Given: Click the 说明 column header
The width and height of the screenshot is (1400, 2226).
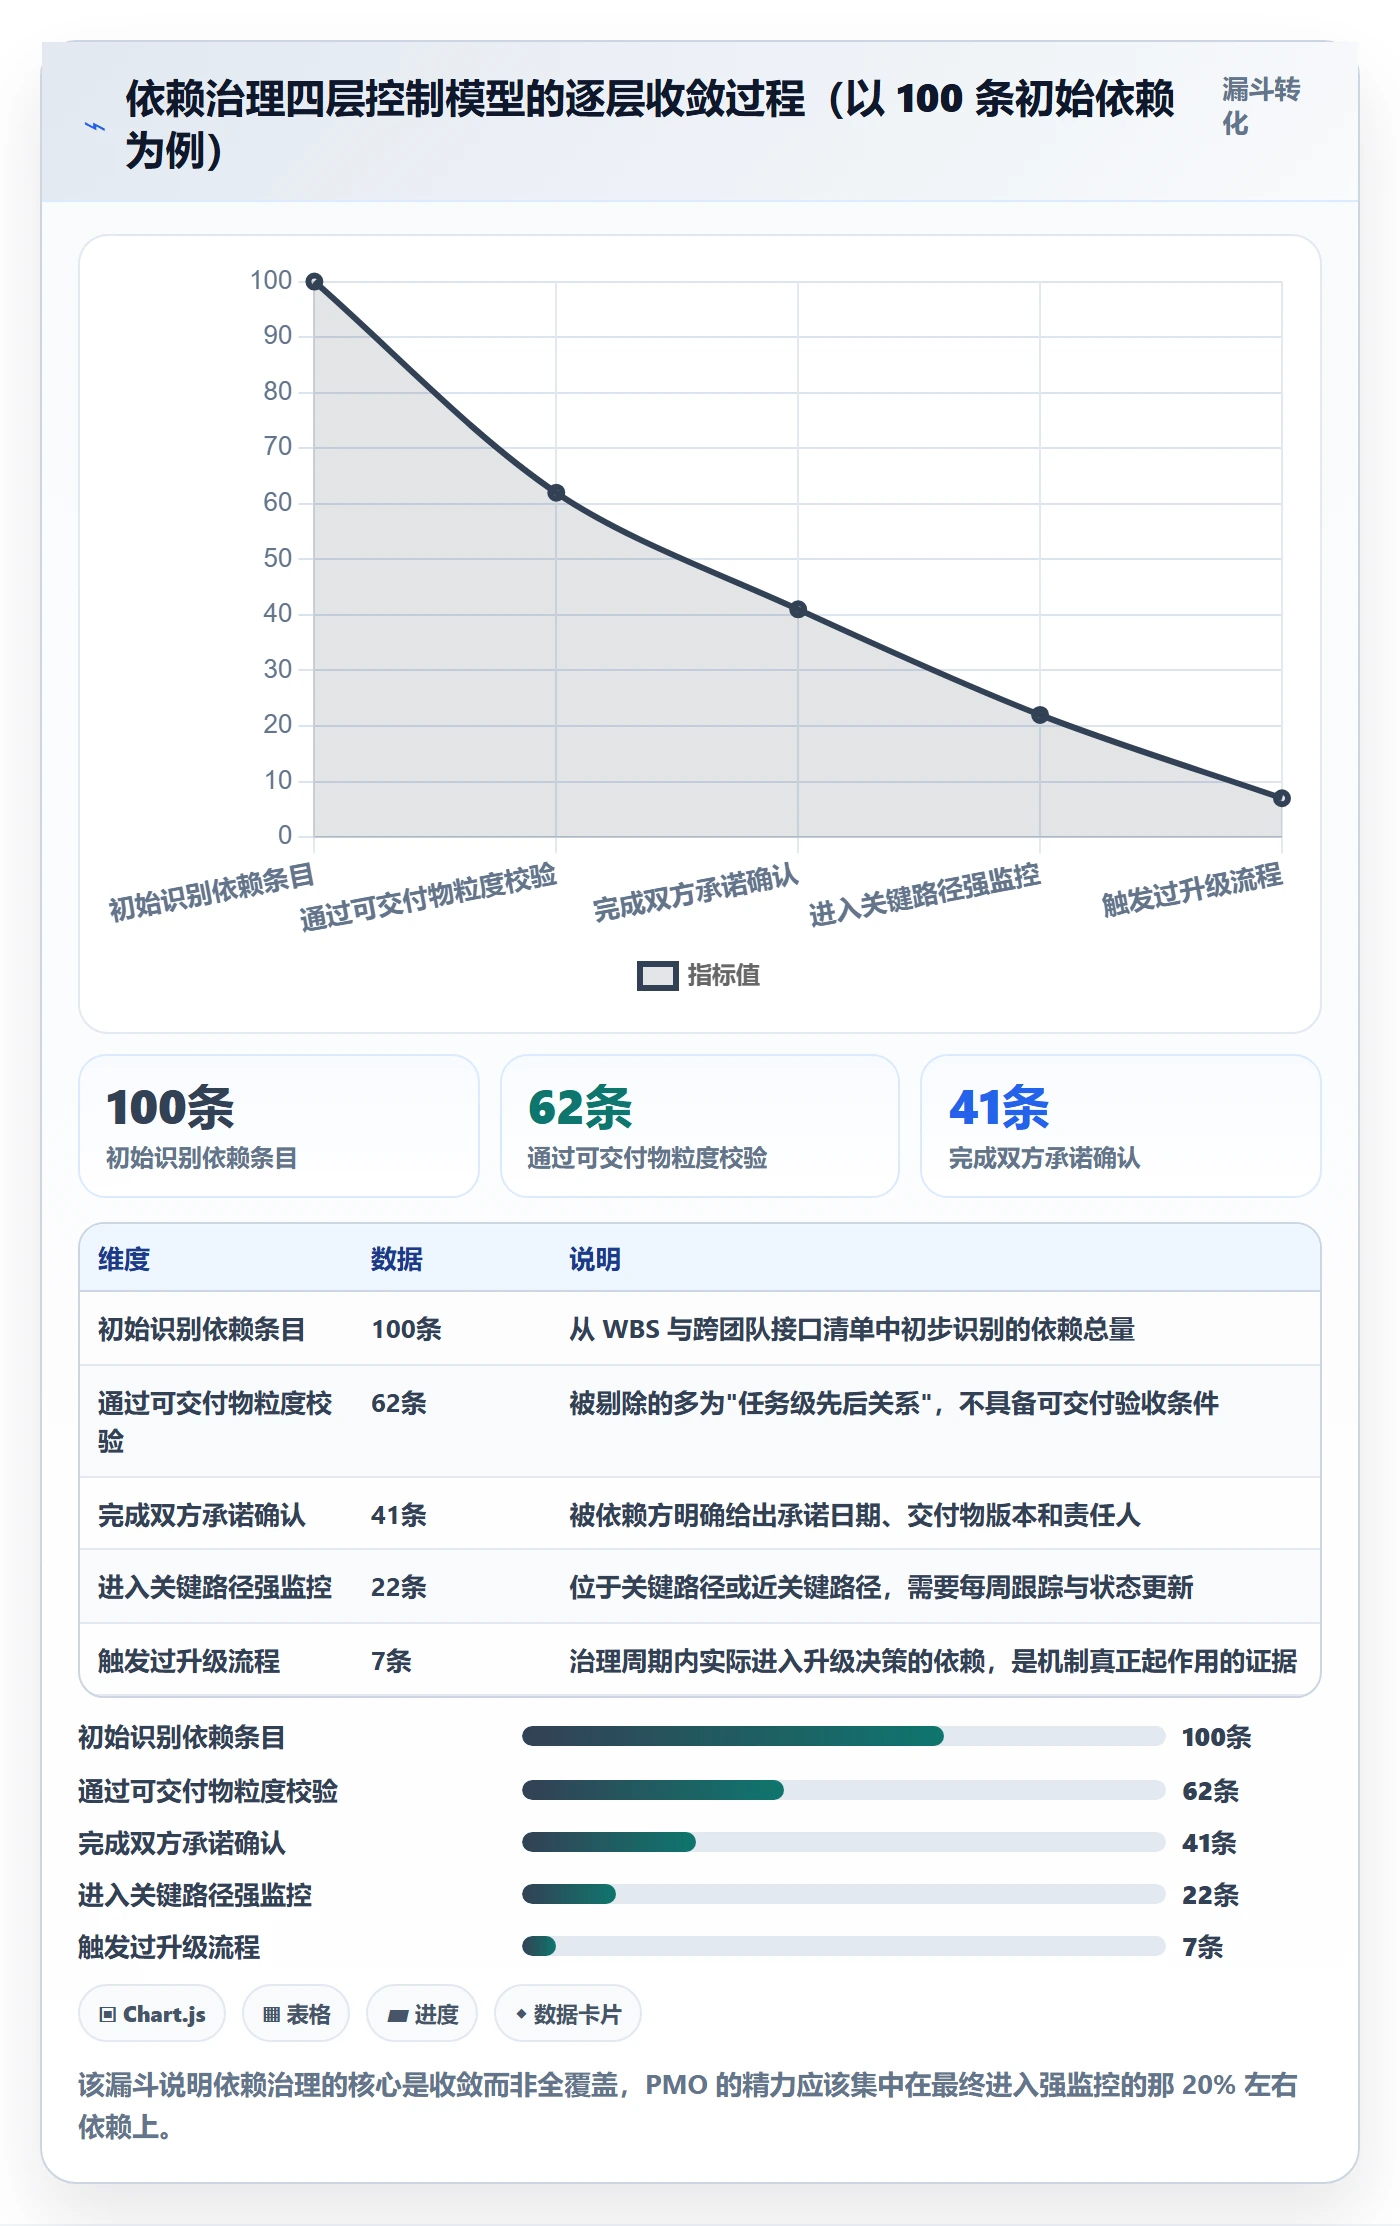Looking at the screenshot, I should tap(595, 1259).
